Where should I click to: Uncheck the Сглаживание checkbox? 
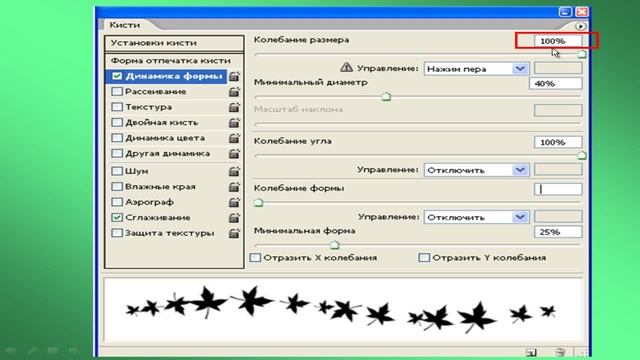click(117, 218)
